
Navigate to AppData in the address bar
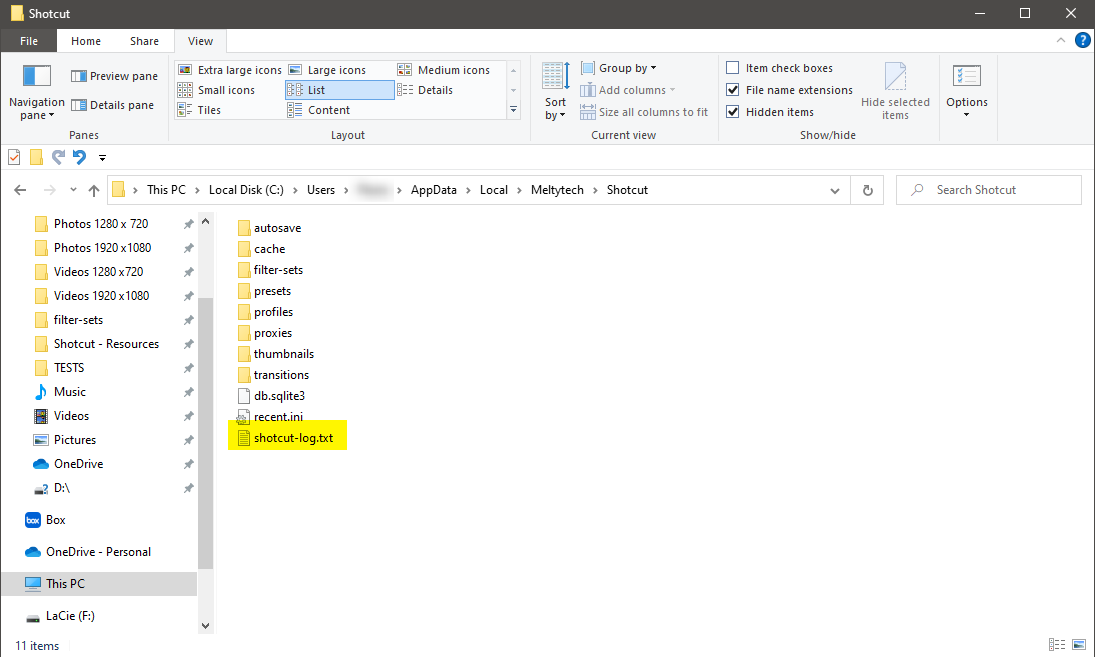pyautogui.click(x=434, y=190)
